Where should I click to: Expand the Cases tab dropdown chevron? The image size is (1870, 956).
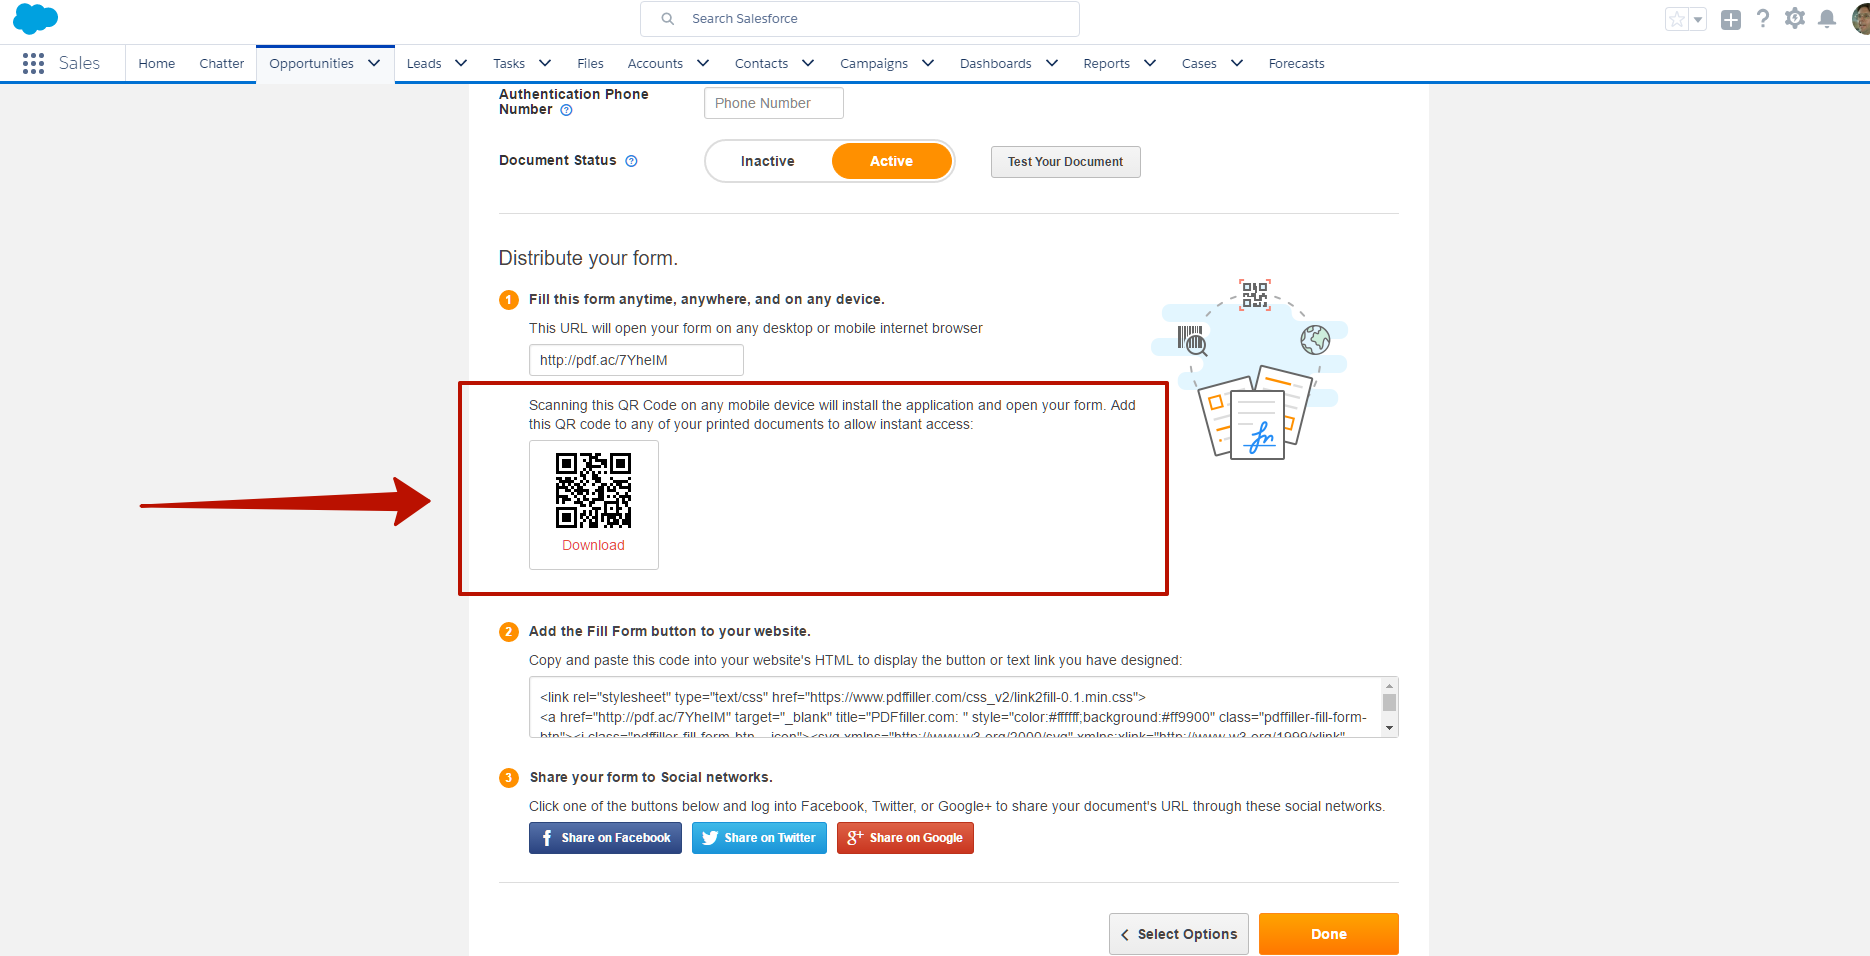[x=1237, y=63]
